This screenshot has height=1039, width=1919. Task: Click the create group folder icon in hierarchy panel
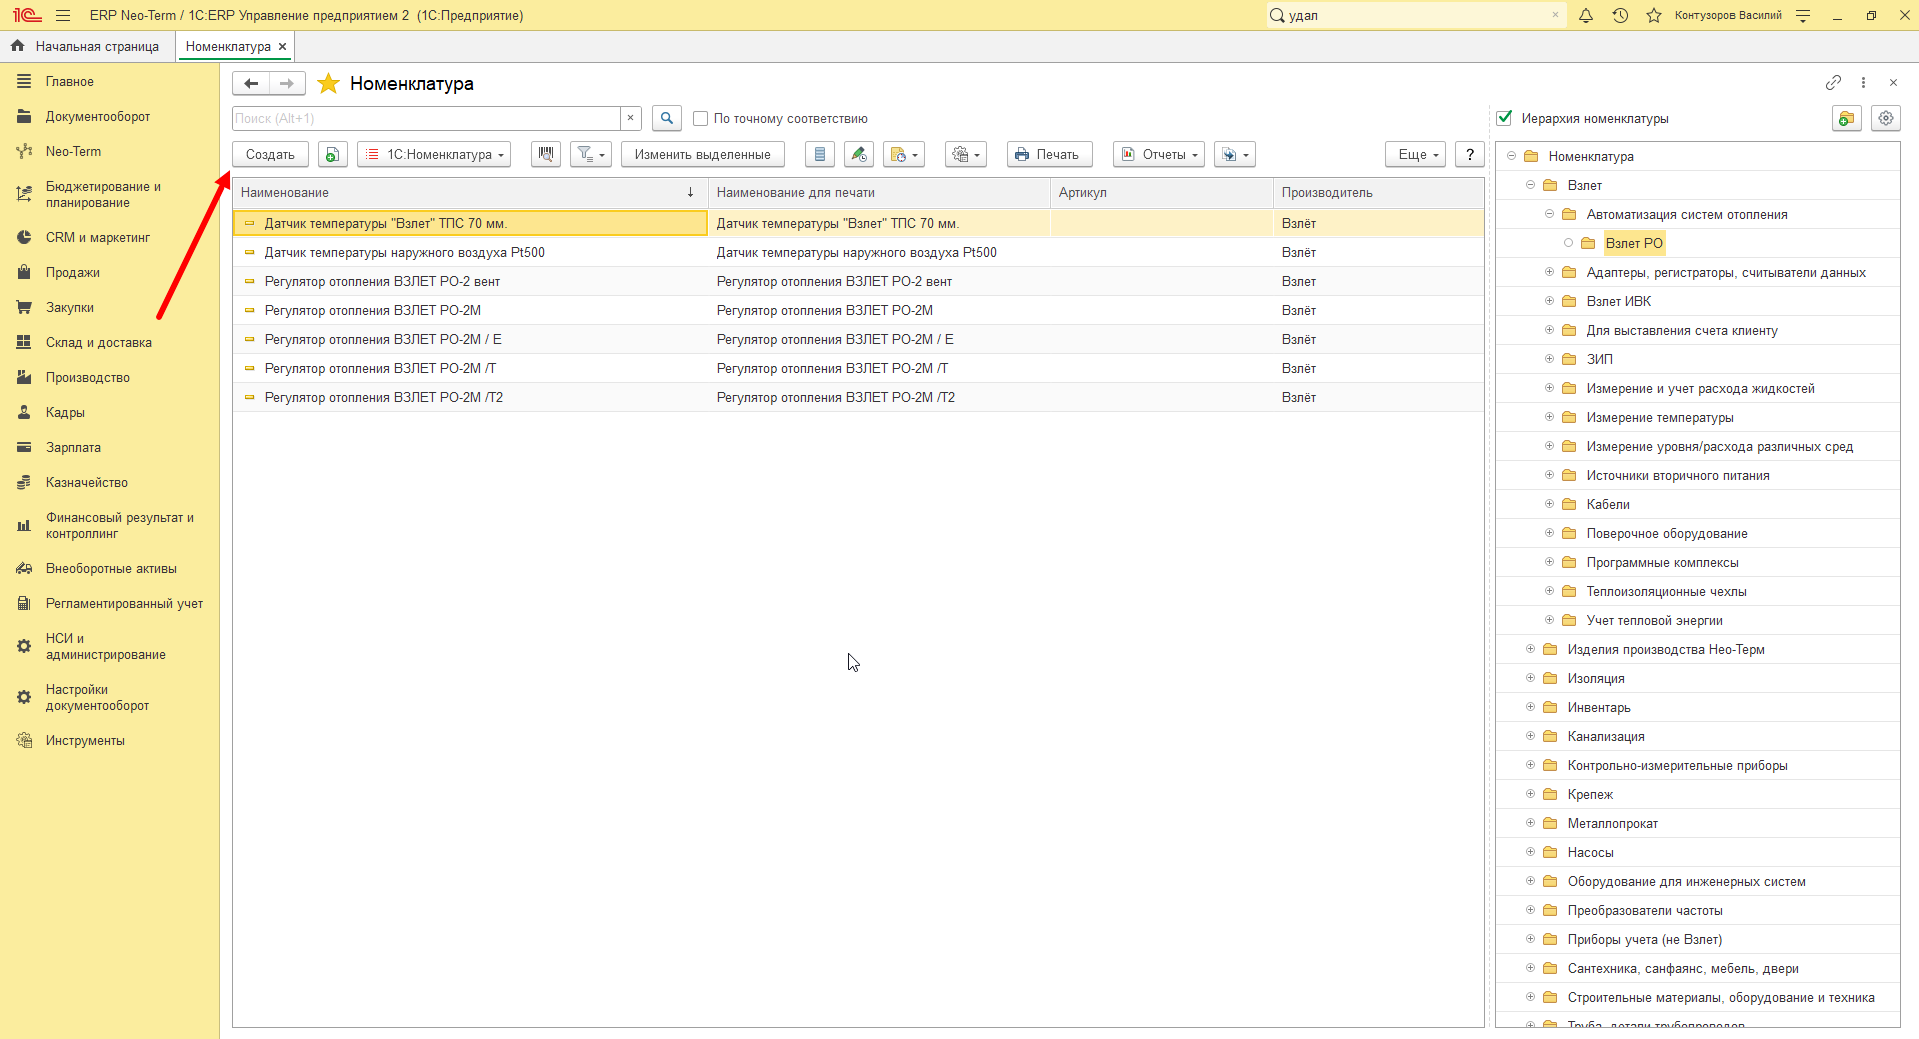click(1847, 118)
